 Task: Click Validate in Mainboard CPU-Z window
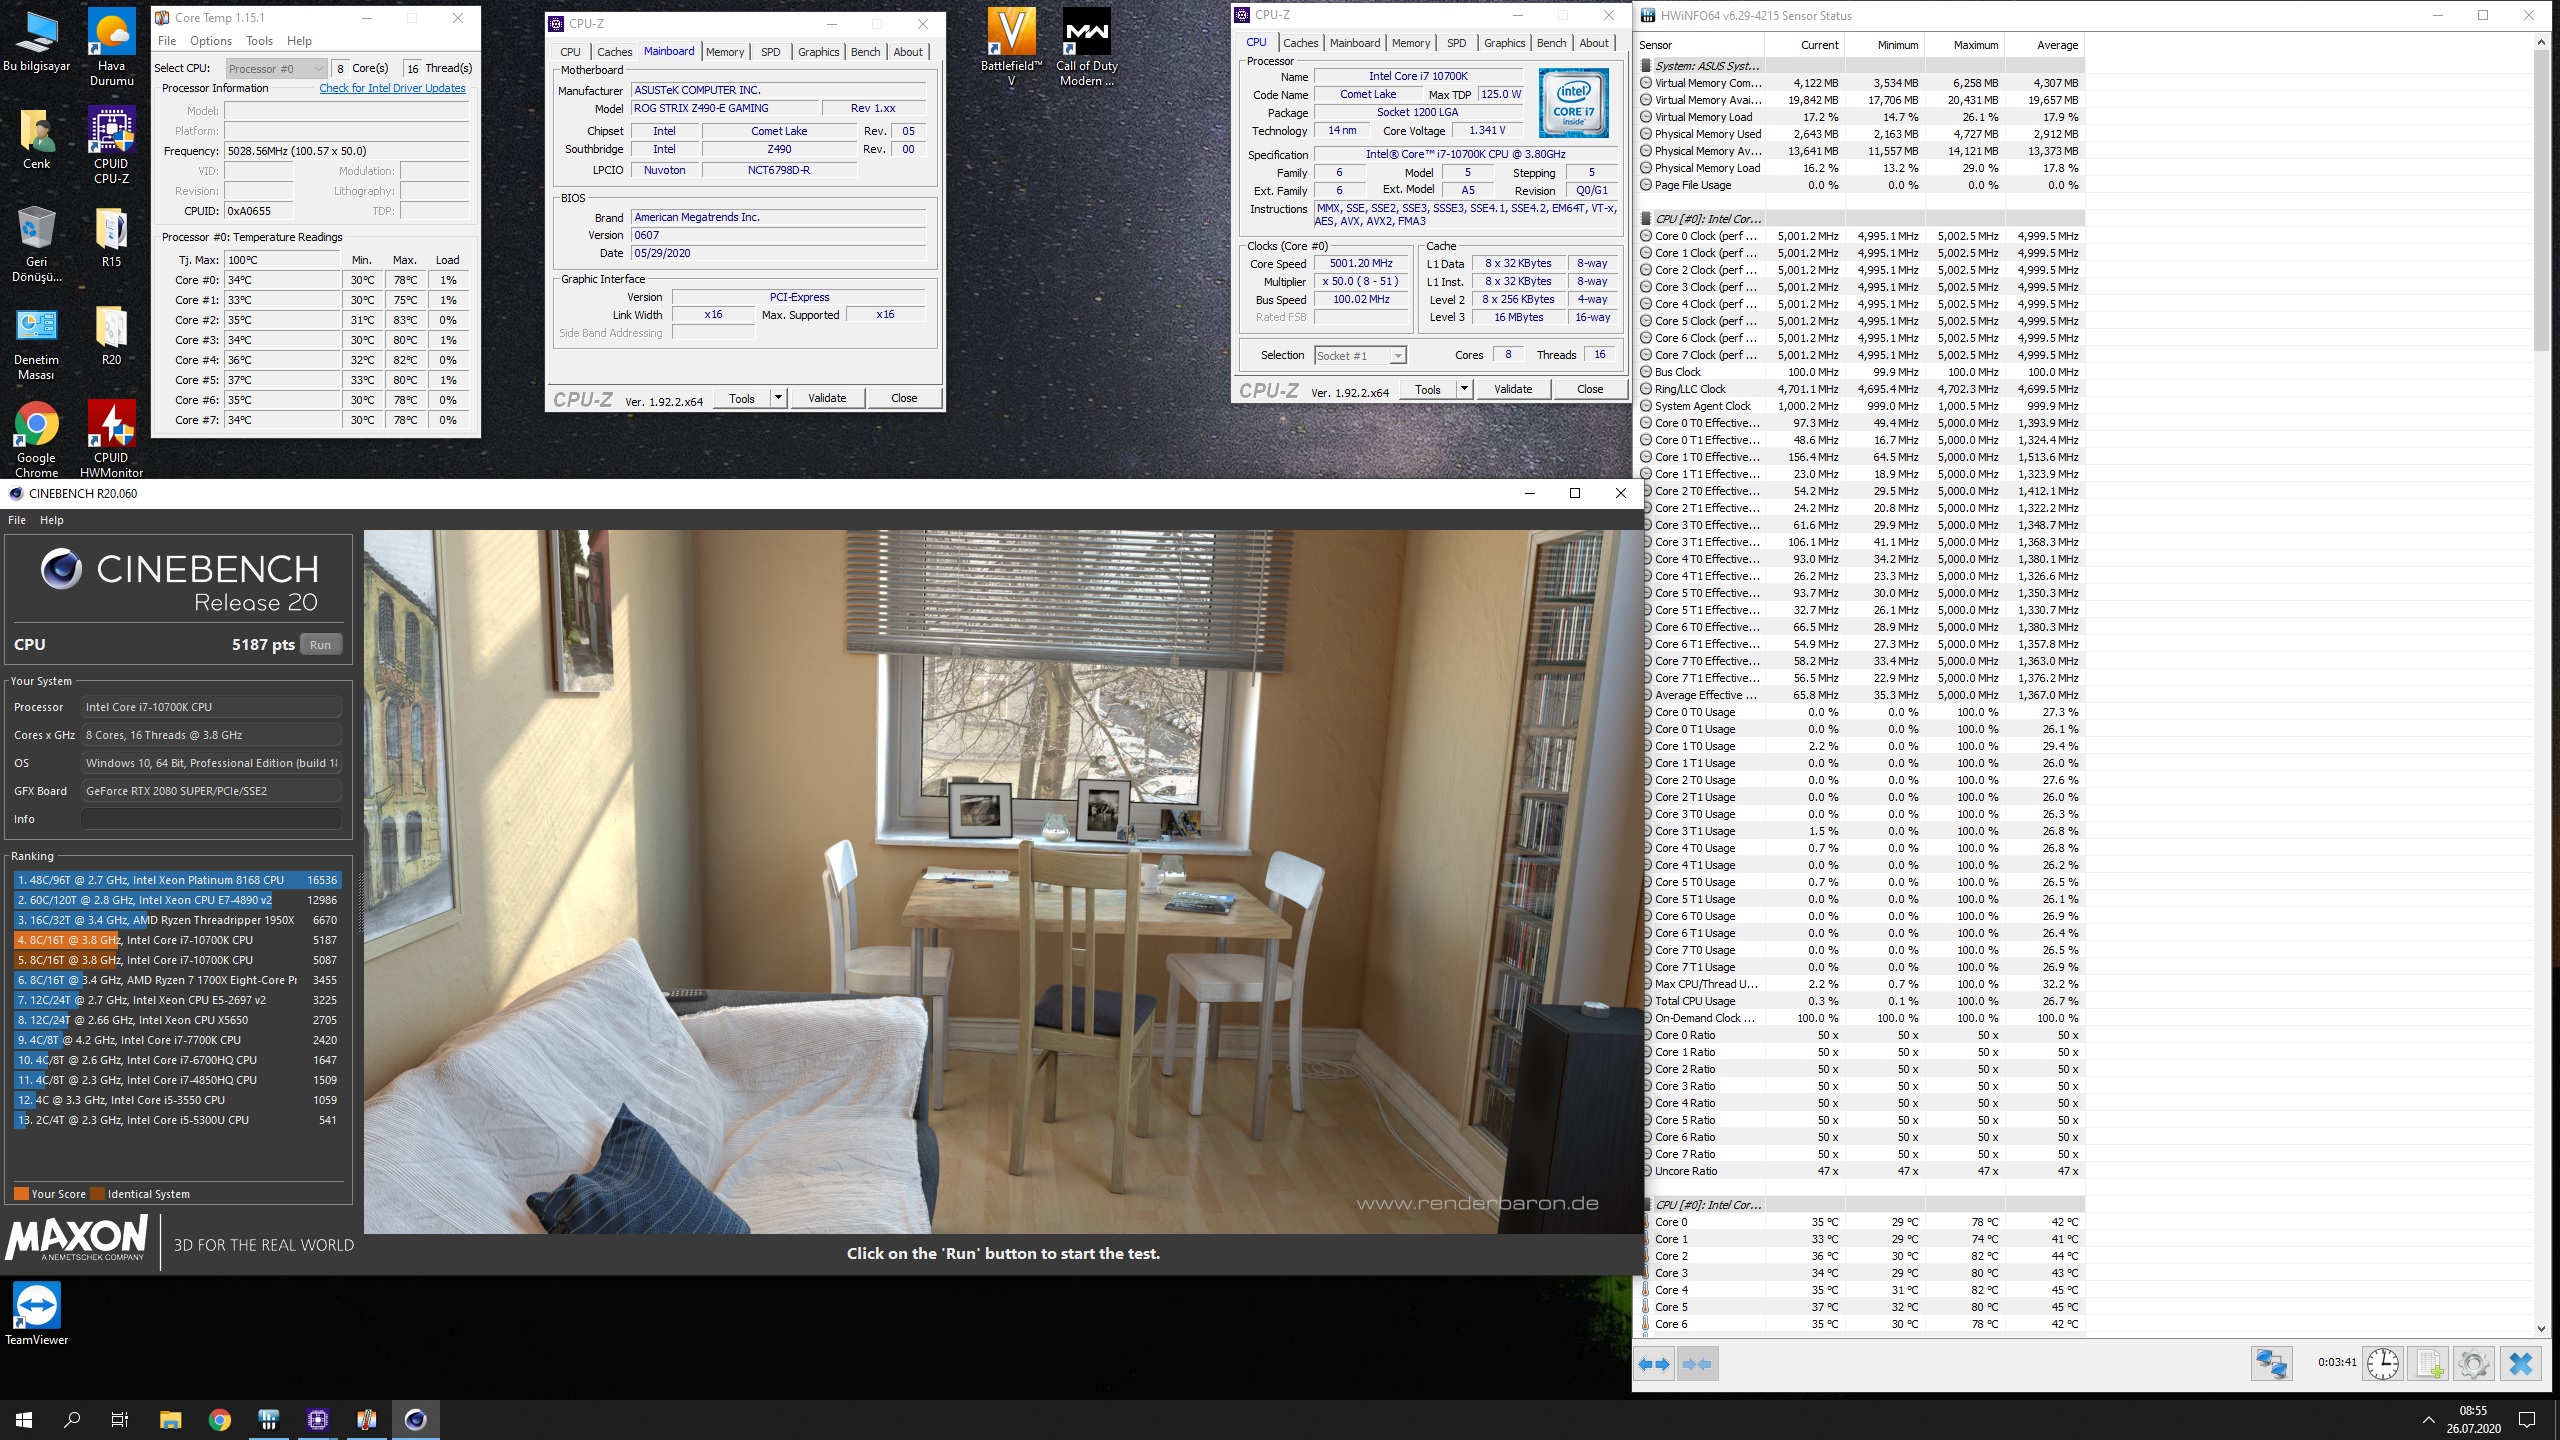[x=827, y=398]
